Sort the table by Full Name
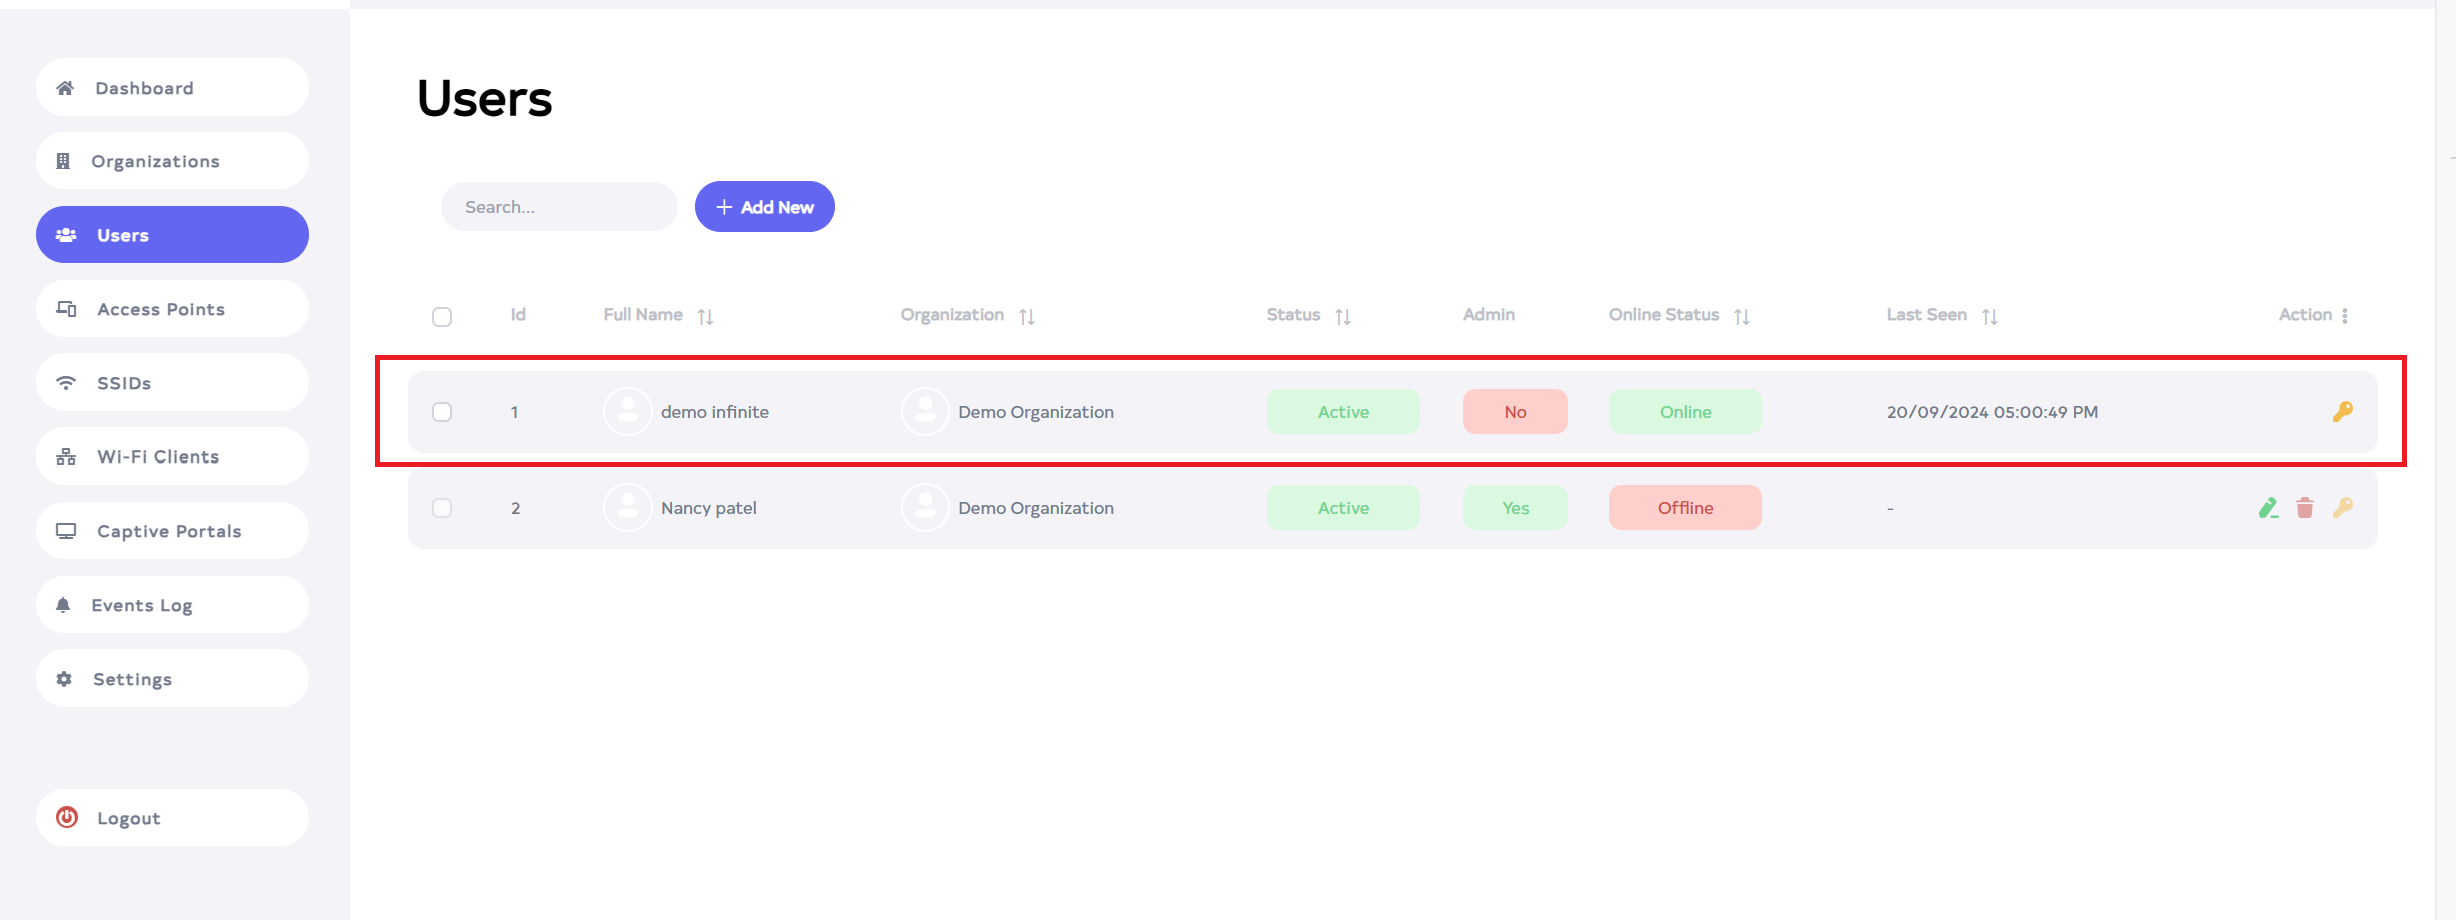Viewport: 2456px width, 920px height. pos(705,316)
